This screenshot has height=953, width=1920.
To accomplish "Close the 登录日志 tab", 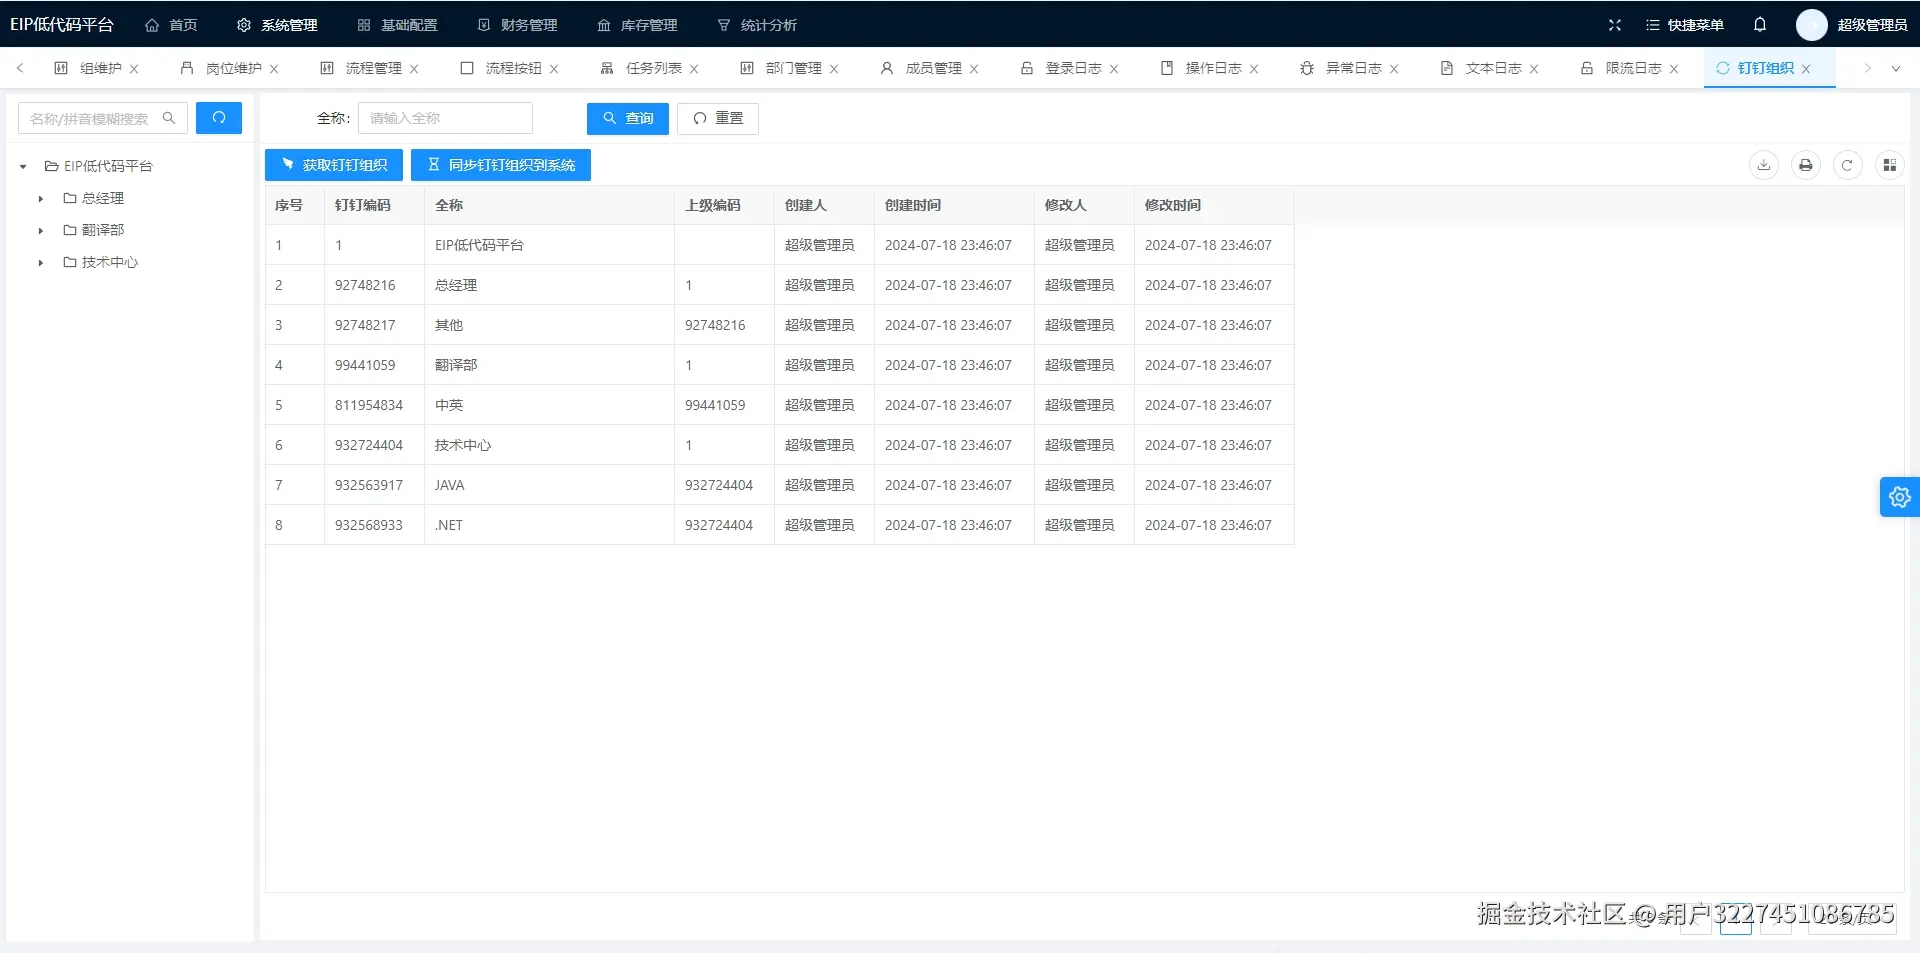I will pos(1114,69).
